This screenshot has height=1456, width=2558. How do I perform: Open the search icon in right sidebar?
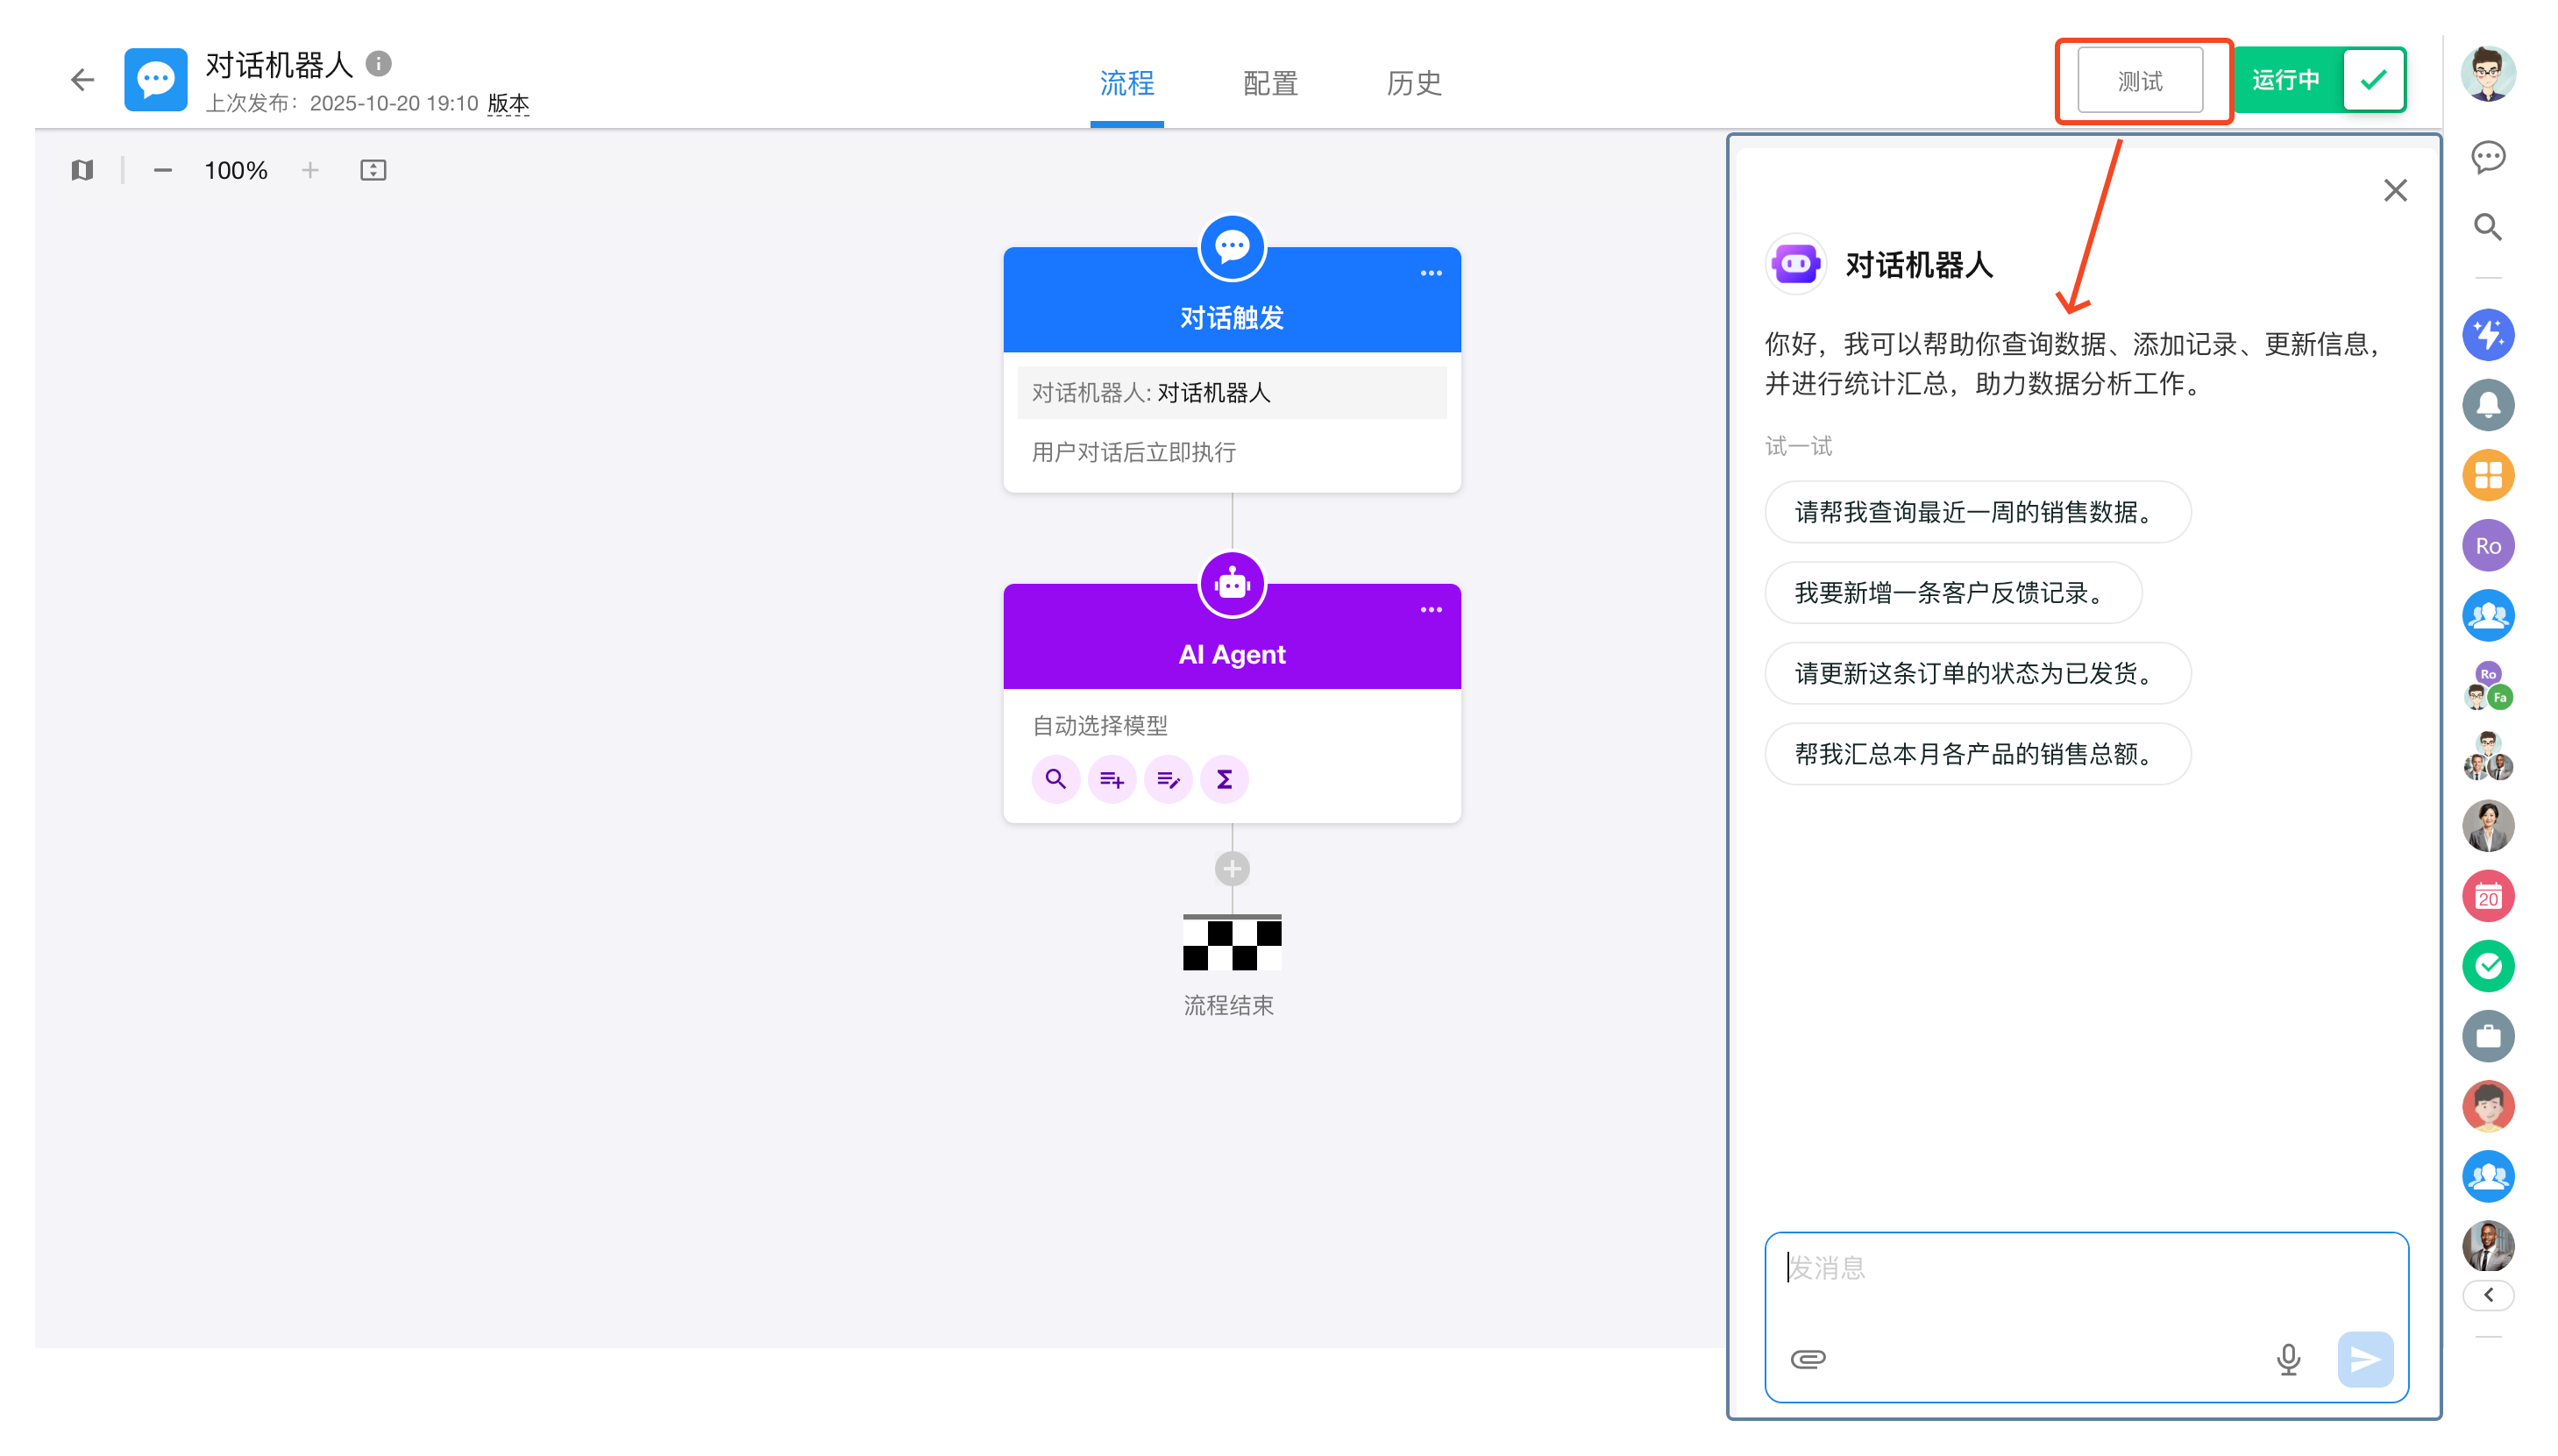(2487, 228)
